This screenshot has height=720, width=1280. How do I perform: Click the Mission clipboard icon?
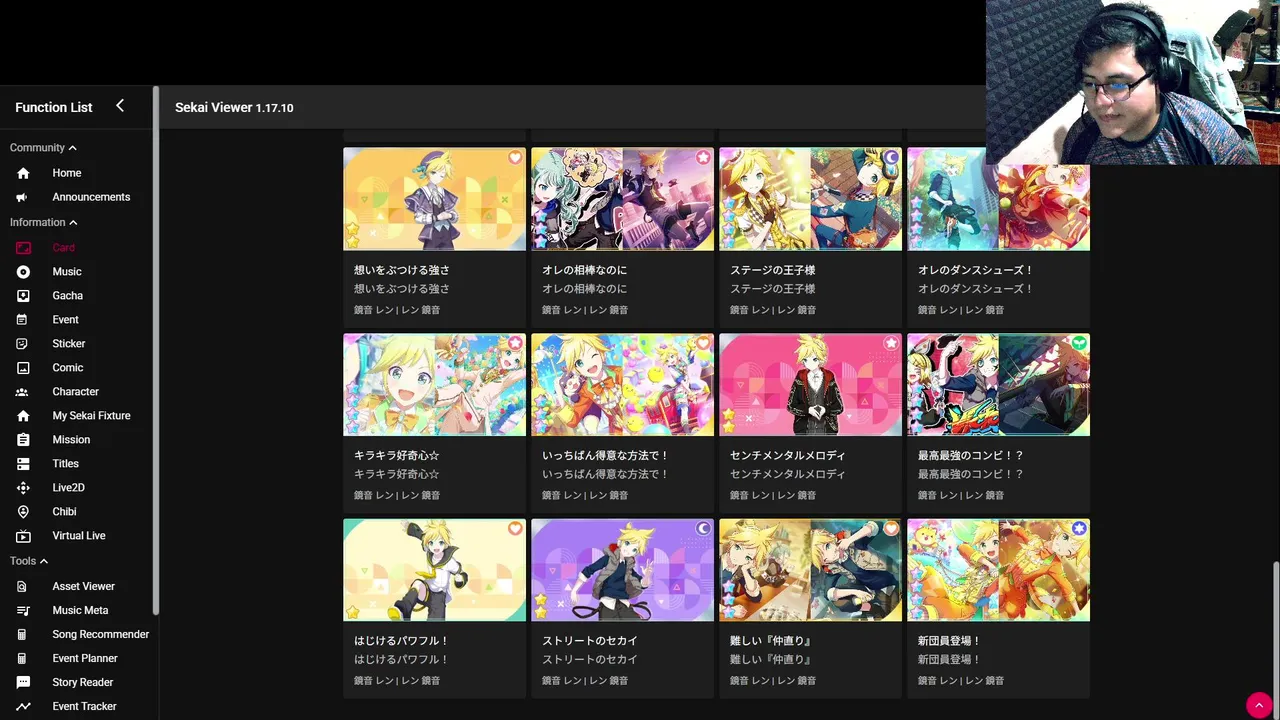click(23, 439)
